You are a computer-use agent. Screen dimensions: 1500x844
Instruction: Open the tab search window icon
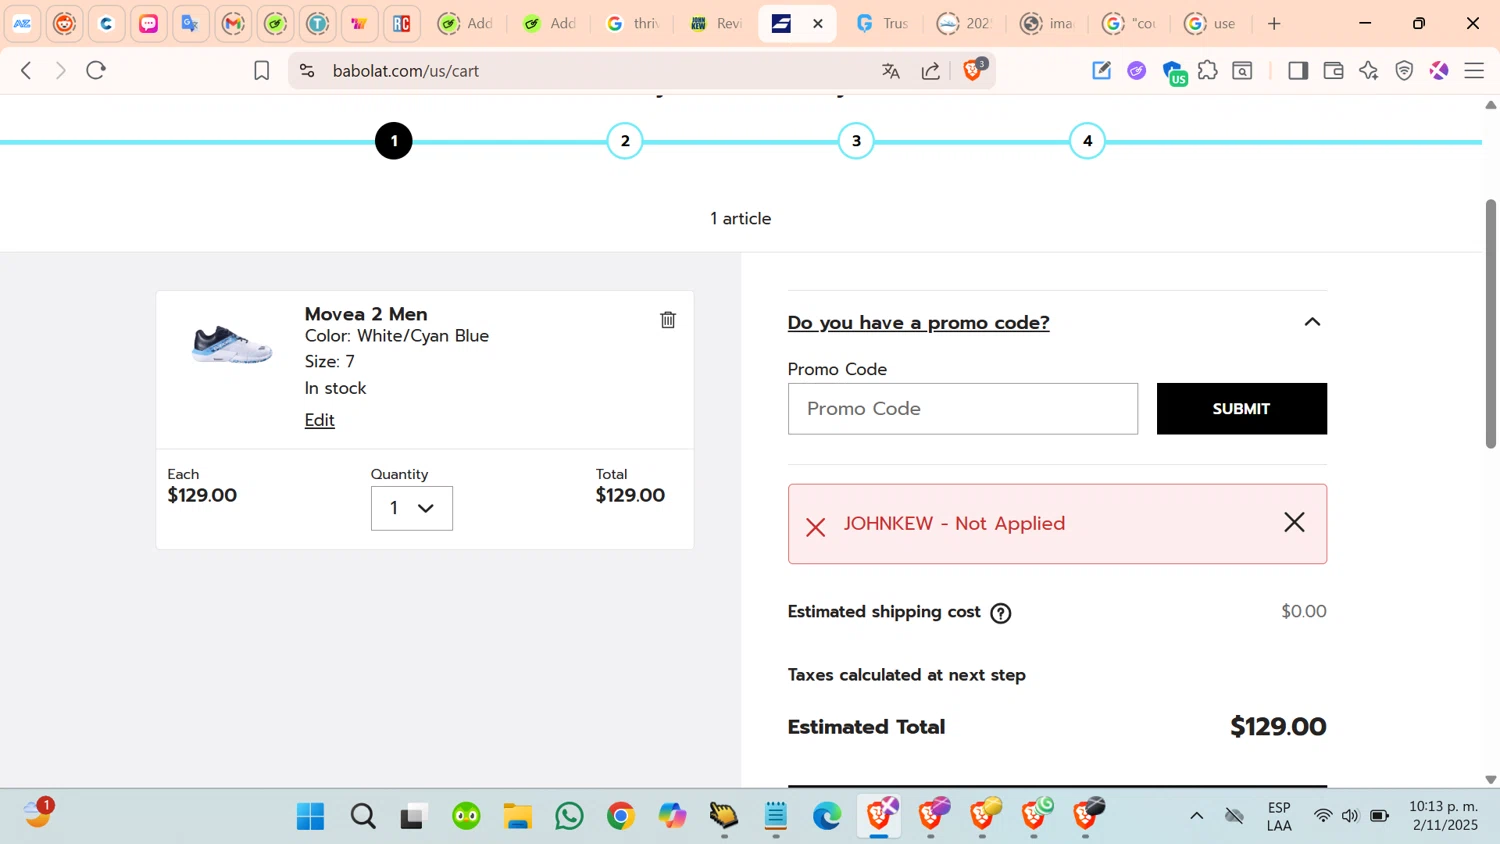click(1243, 70)
